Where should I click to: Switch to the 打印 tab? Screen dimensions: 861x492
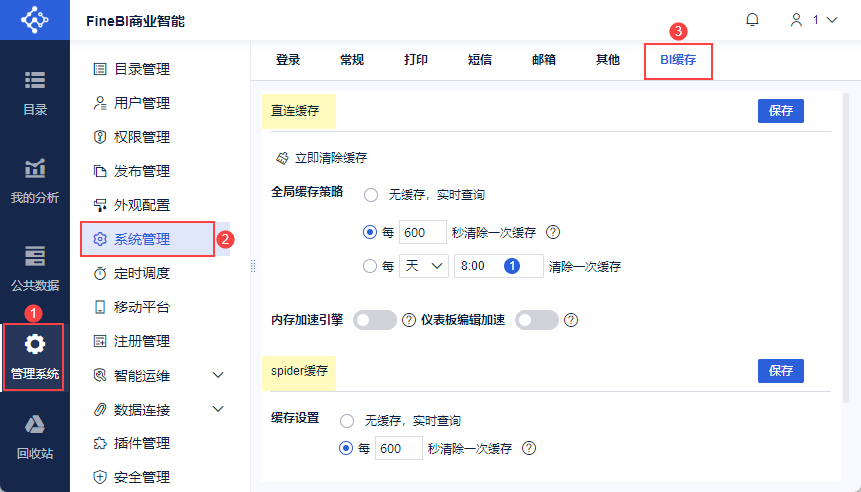416,60
